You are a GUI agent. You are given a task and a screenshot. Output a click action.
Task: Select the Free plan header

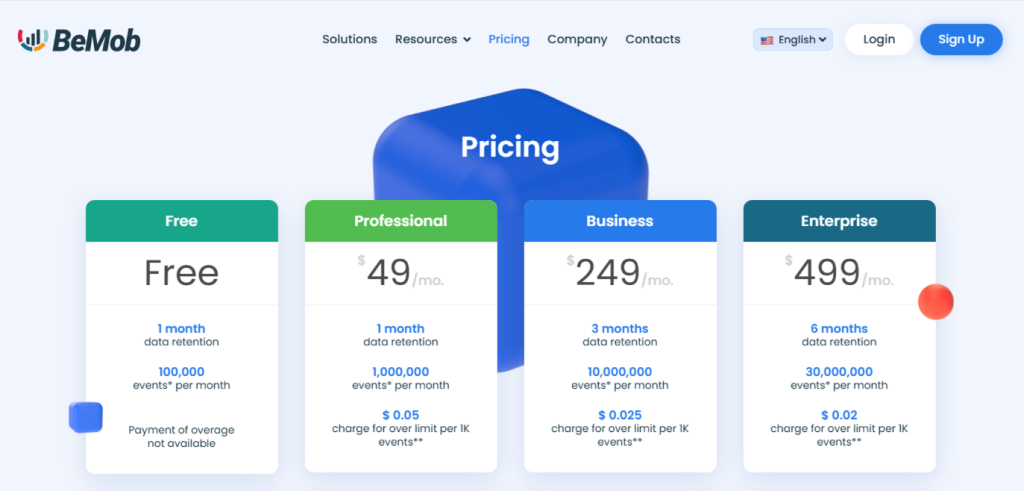coord(182,221)
